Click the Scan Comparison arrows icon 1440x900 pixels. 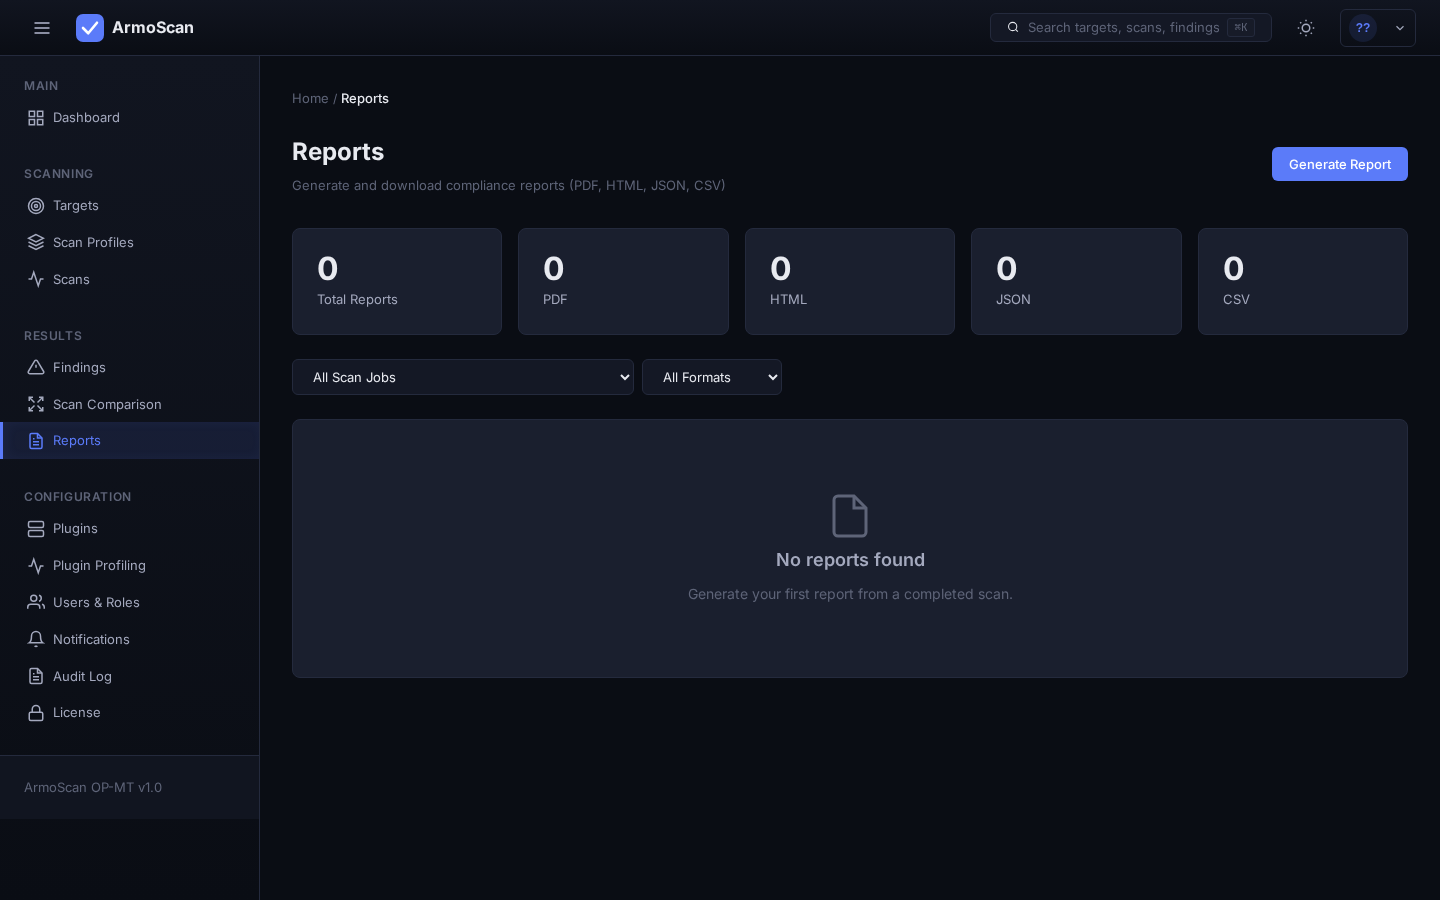(x=36, y=405)
